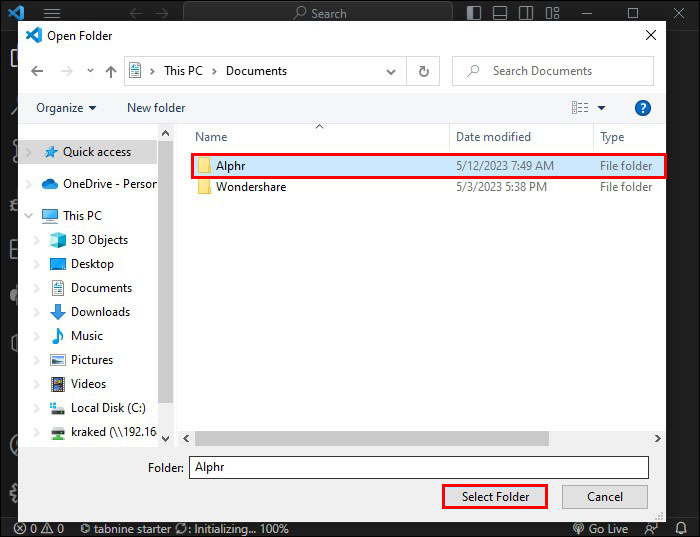
Task: Click the Select Folder button
Action: click(x=495, y=496)
